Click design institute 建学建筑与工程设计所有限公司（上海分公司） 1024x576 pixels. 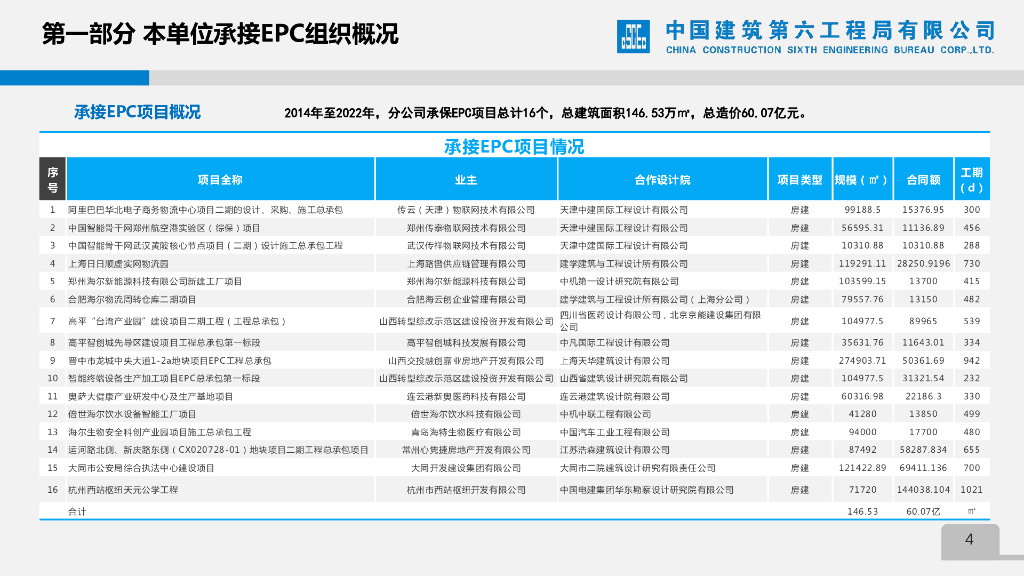click(x=655, y=300)
